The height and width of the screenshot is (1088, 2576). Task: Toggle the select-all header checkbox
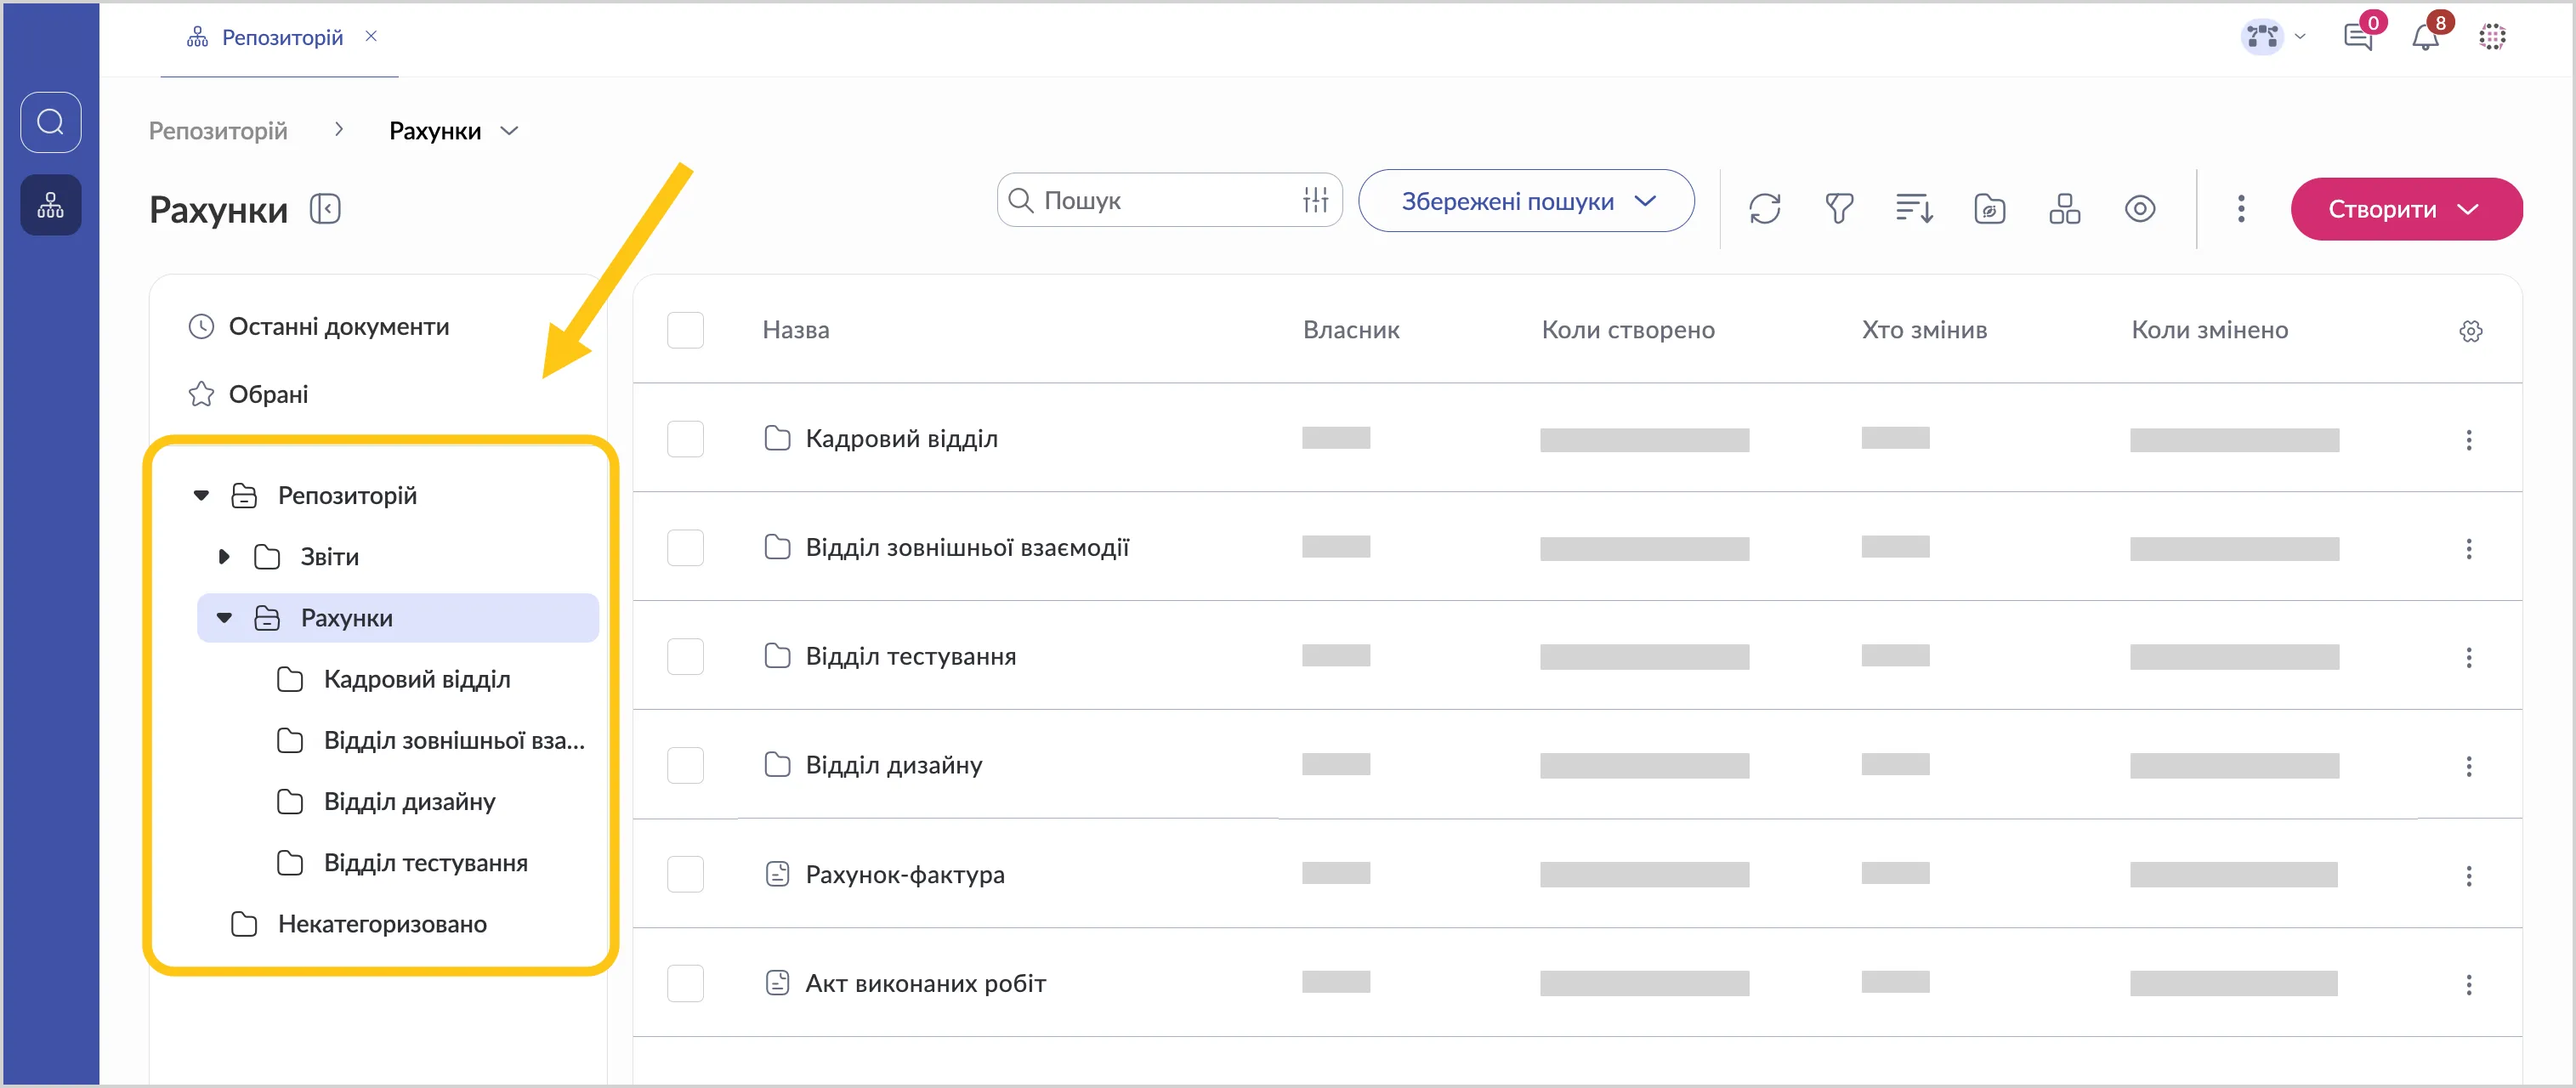tap(685, 330)
